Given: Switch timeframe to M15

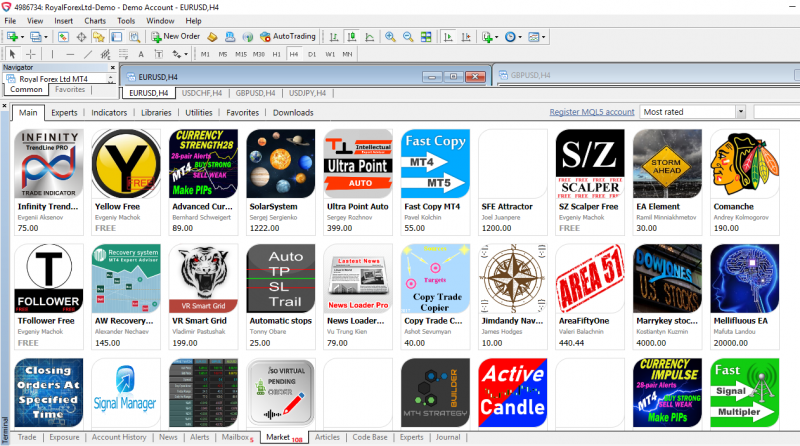Looking at the screenshot, I should point(241,54).
